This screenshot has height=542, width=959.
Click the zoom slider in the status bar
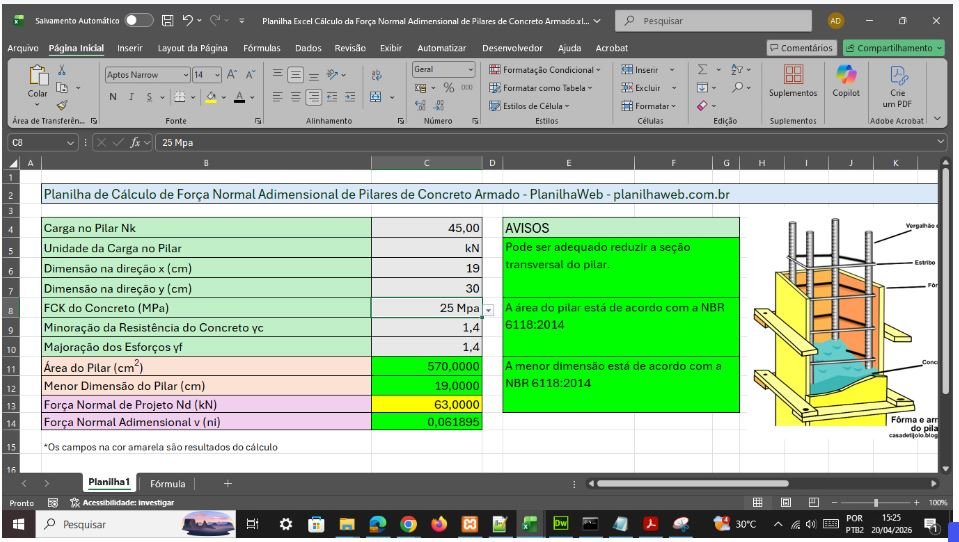click(875, 502)
